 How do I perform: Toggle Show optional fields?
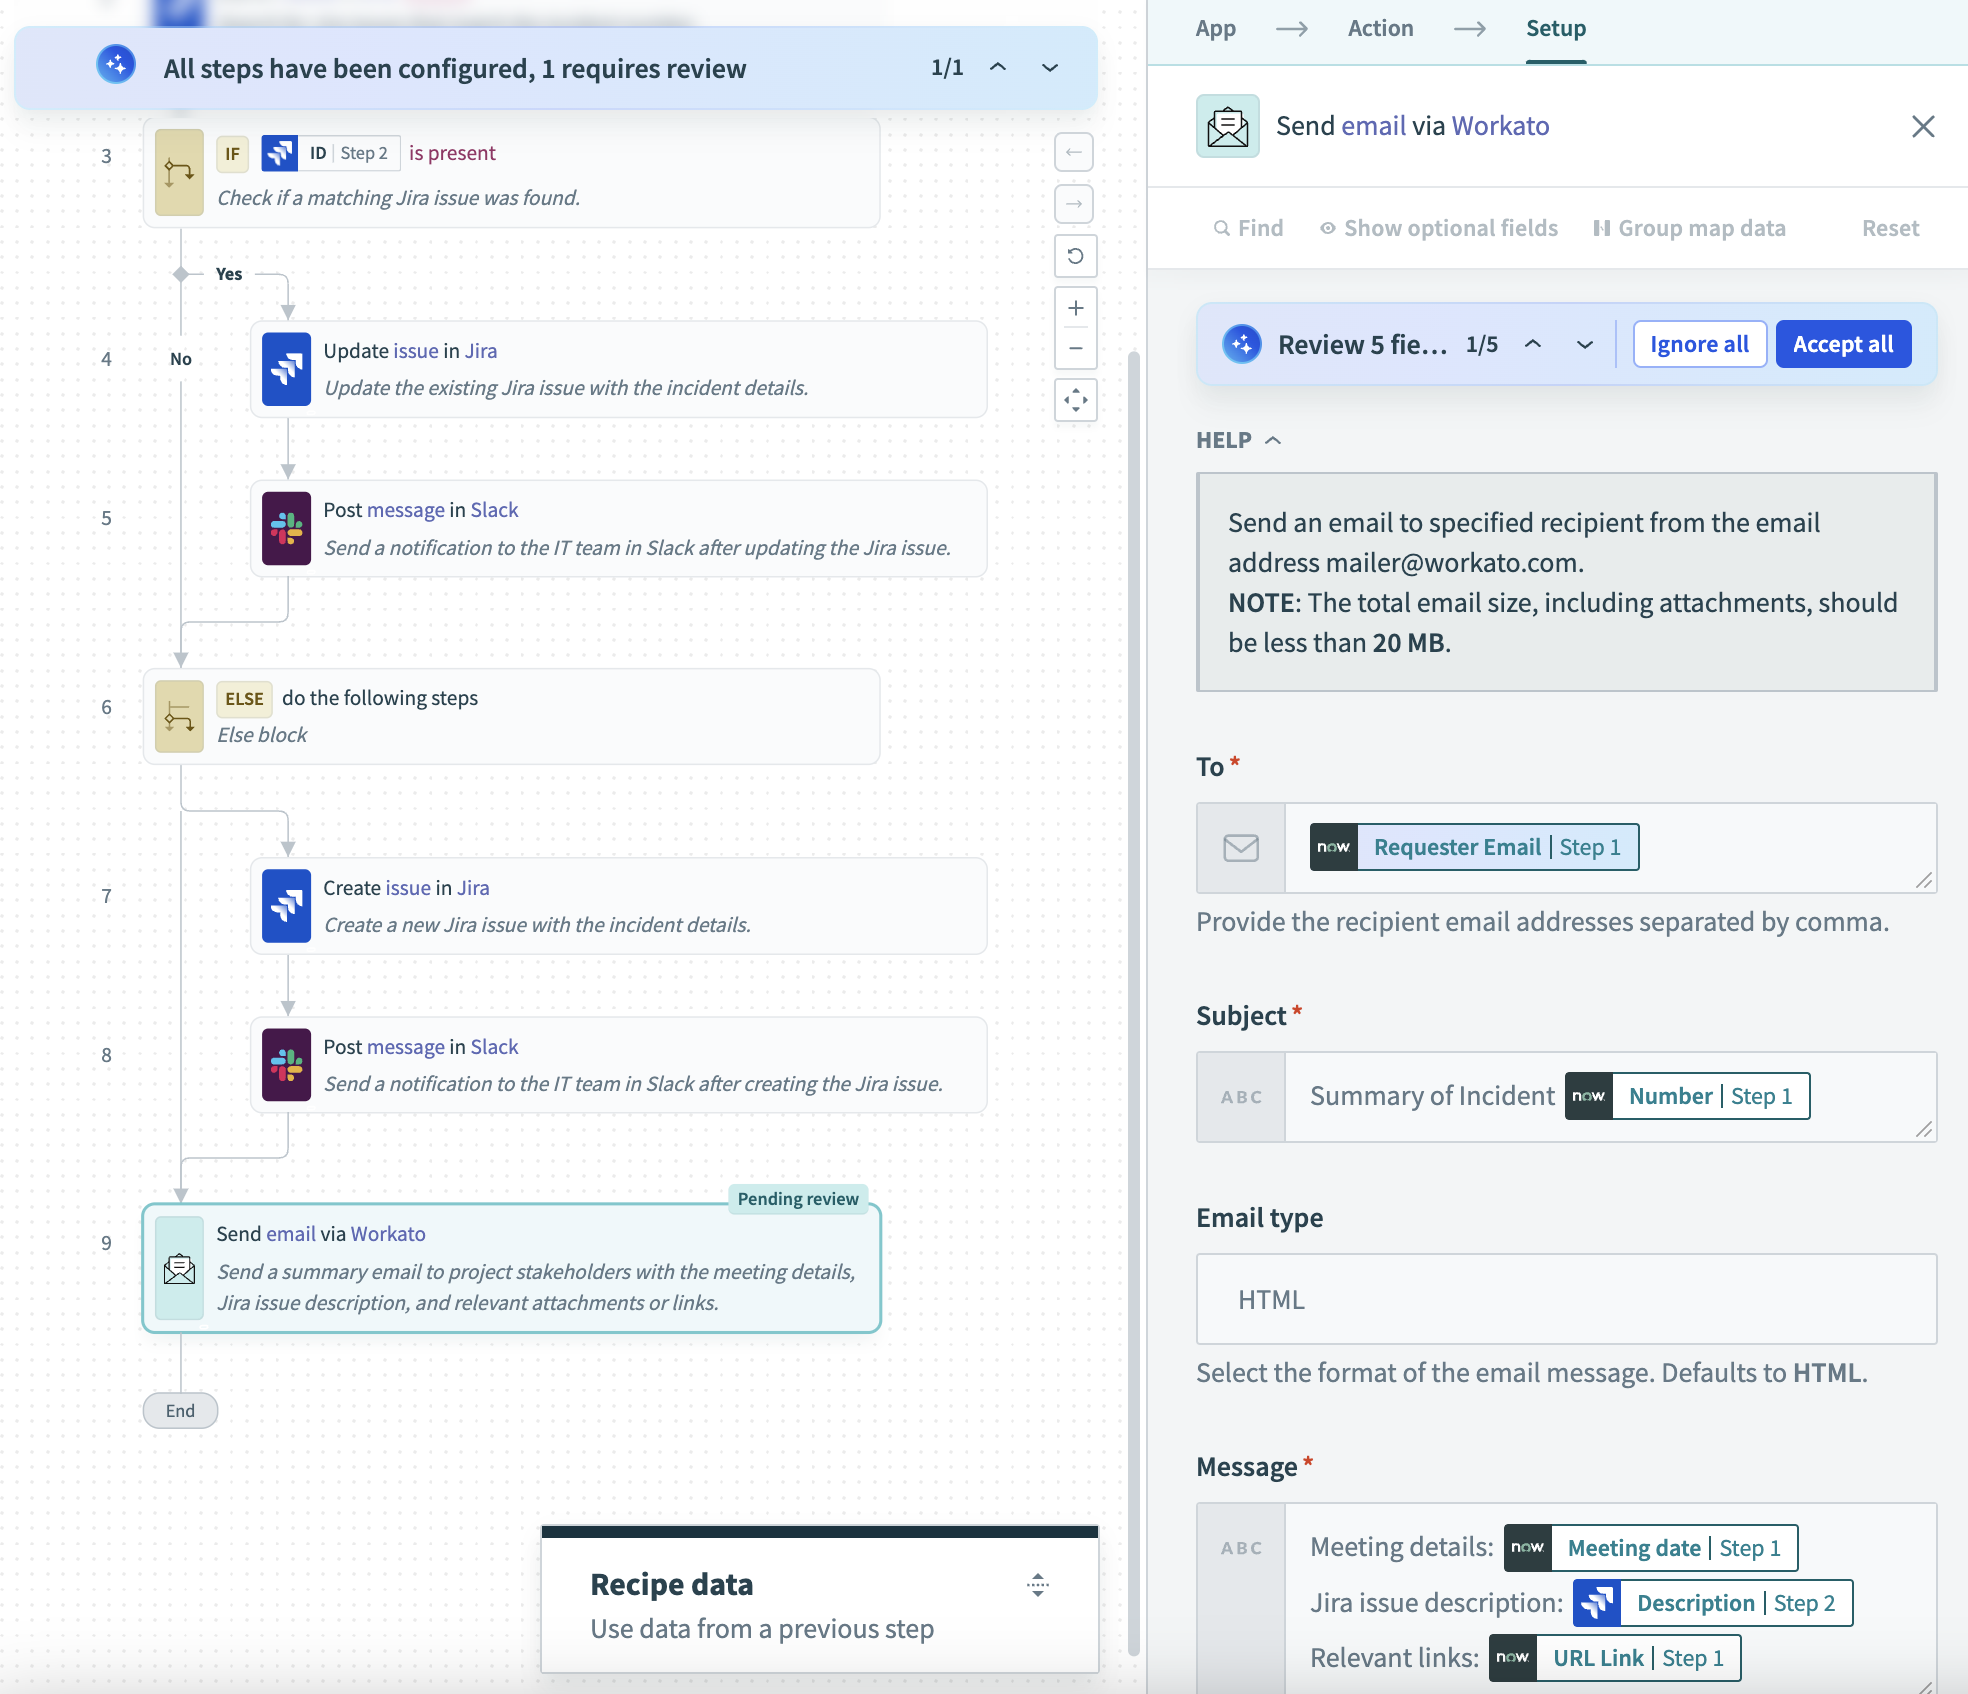pyautogui.click(x=1438, y=228)
